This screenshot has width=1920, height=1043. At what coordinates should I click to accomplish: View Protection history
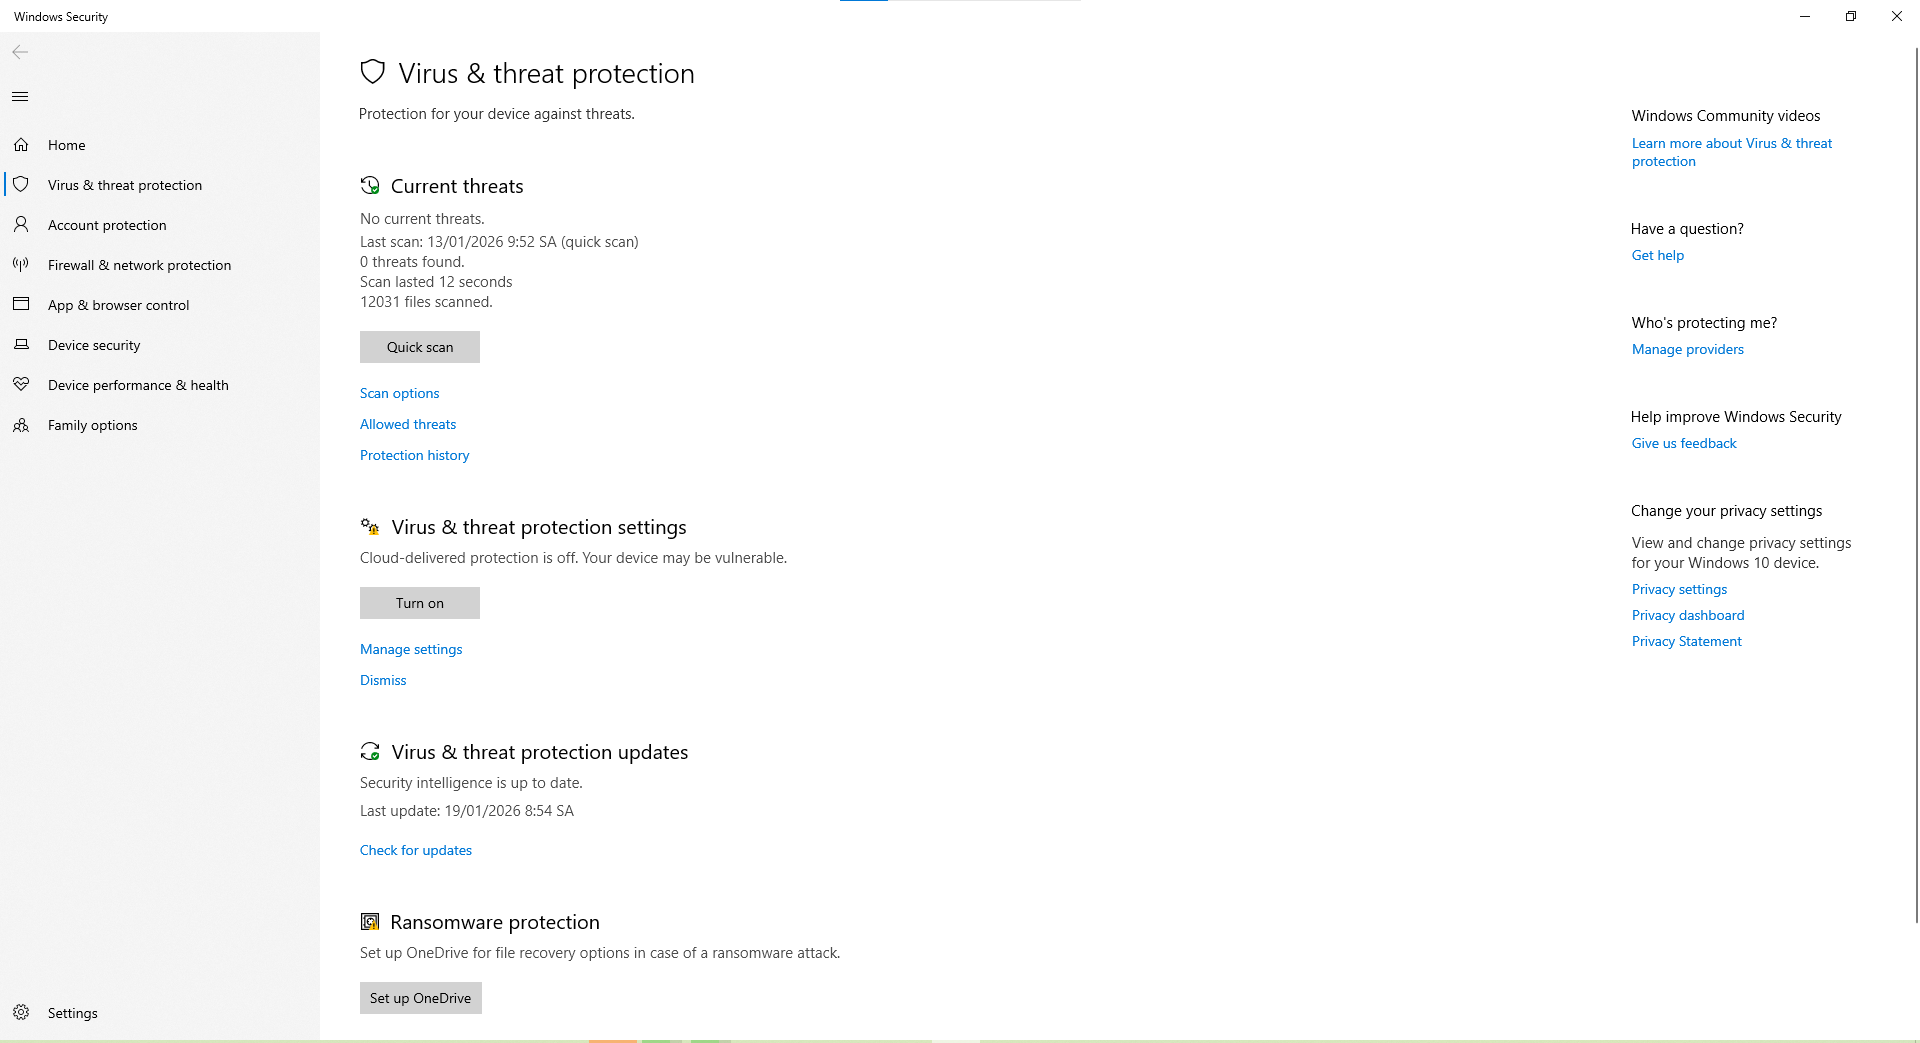click(x=414, y=455)
